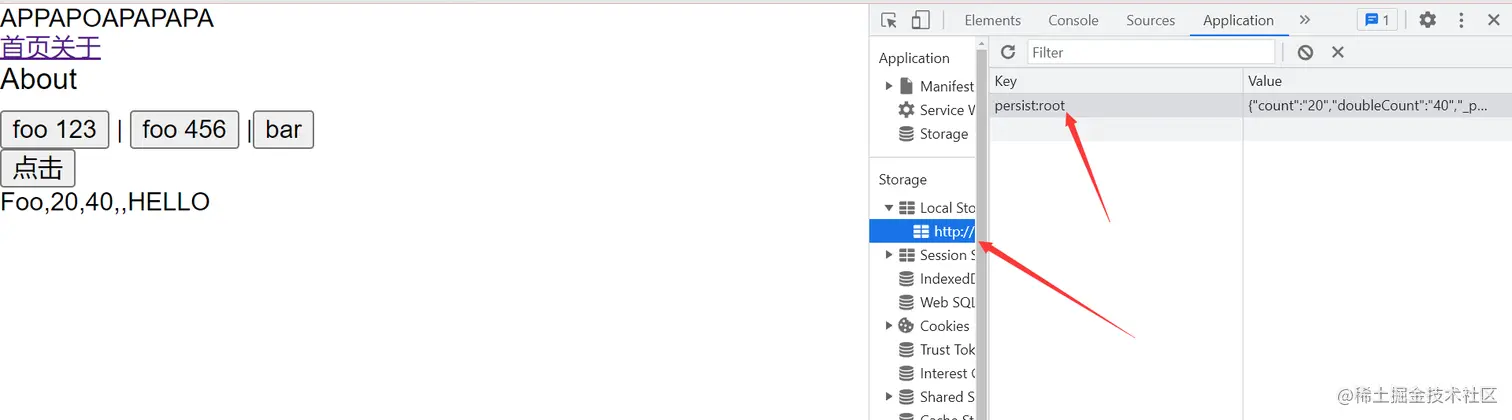The height and width of the screenshot is (420, 1512).
Task: Switch to the Console tab
Action: coord(1073,20)
